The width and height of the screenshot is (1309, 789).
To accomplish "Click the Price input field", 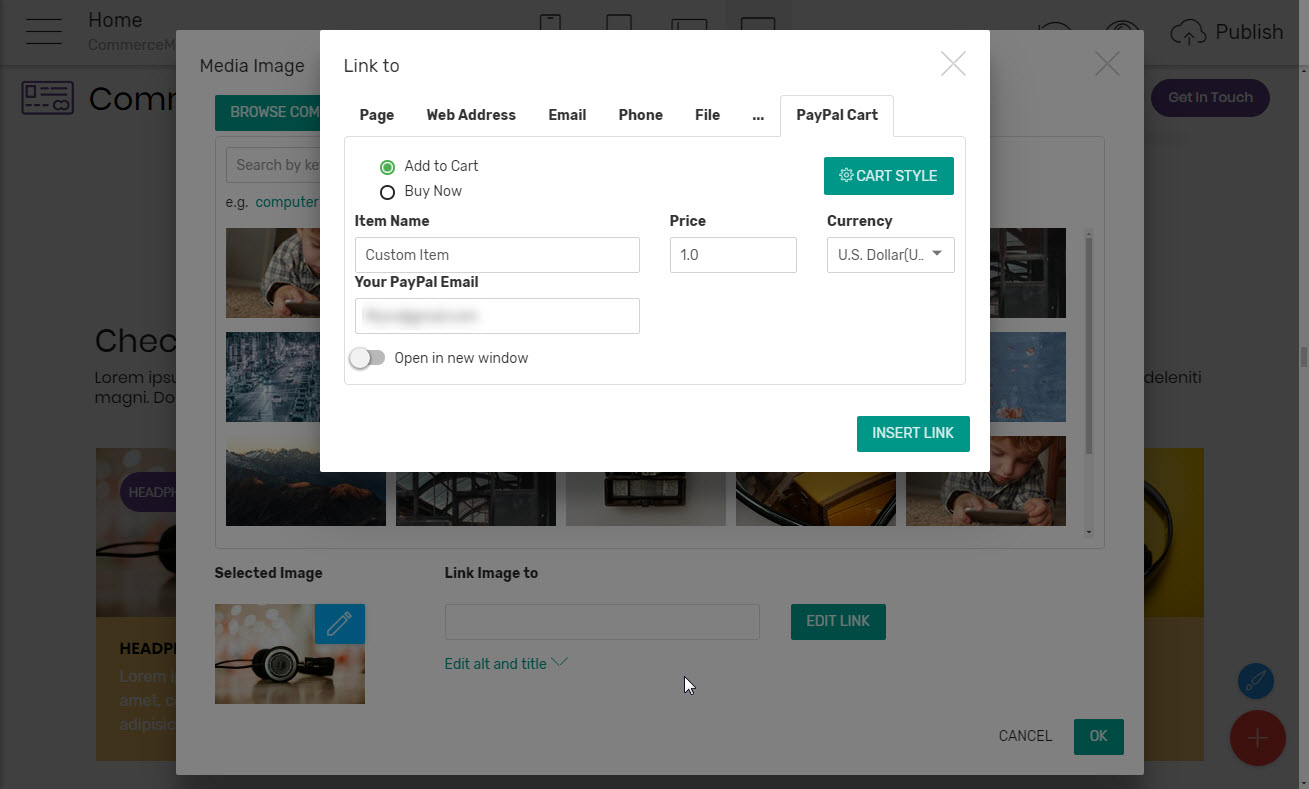I will click(x=733, y=255).
